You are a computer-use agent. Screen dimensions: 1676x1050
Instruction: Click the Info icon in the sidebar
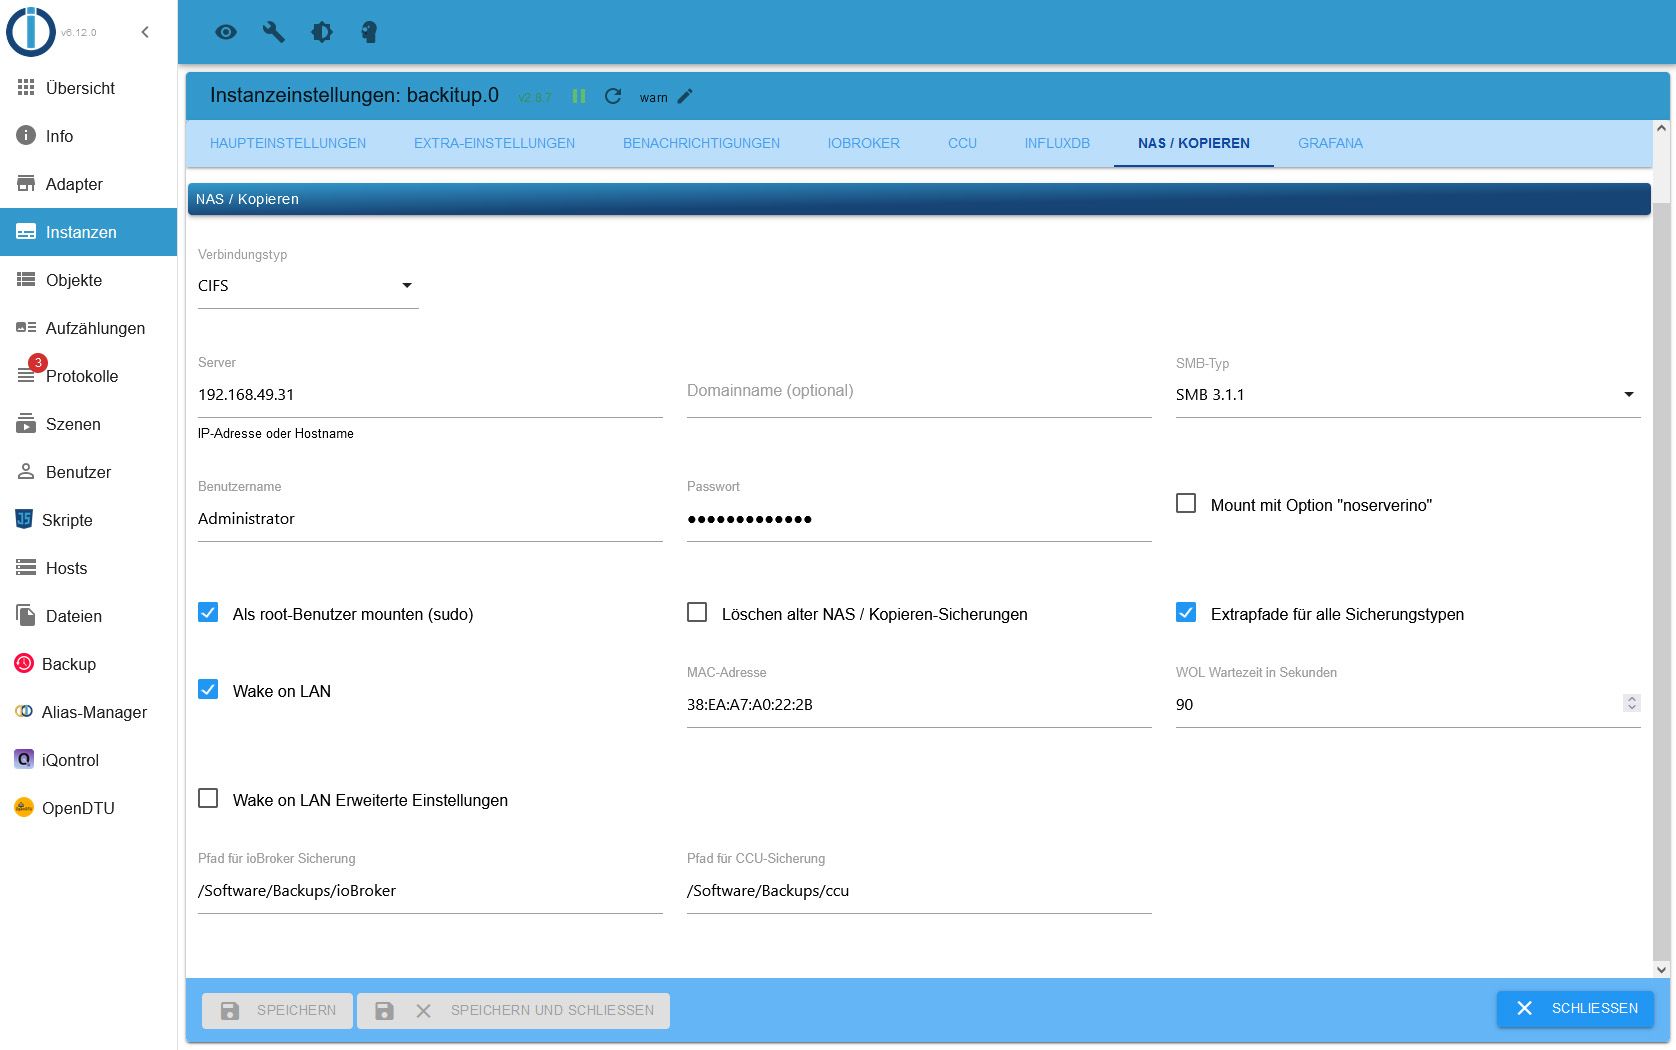26,136
